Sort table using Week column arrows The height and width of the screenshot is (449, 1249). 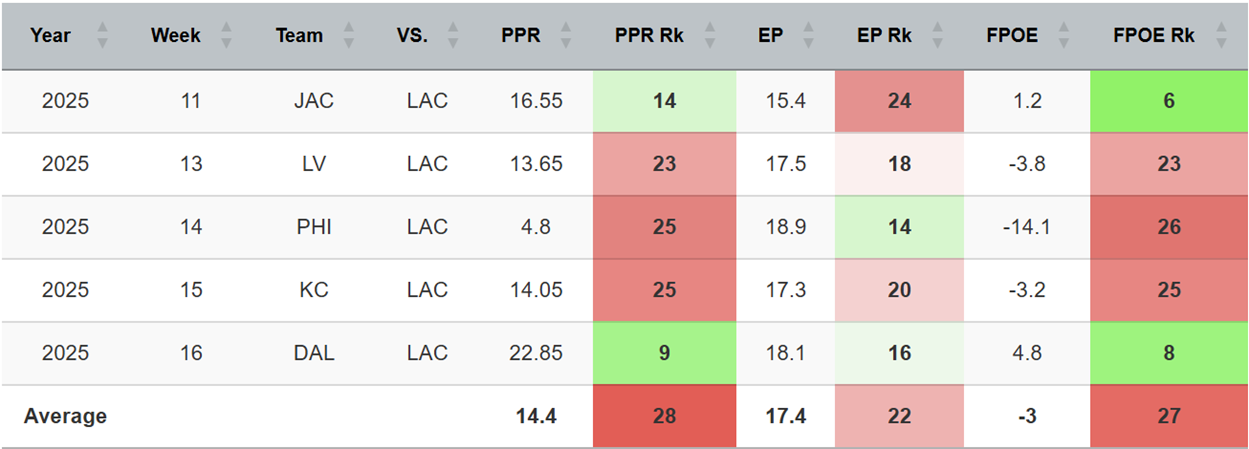coord(226,36)
